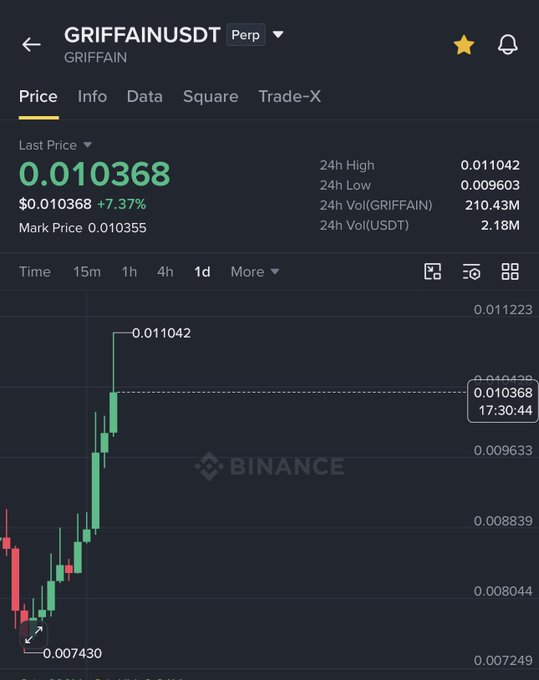Switch to the Square tab
The height and width of the screenshot is (680, 539).
[x=211, y=96]
